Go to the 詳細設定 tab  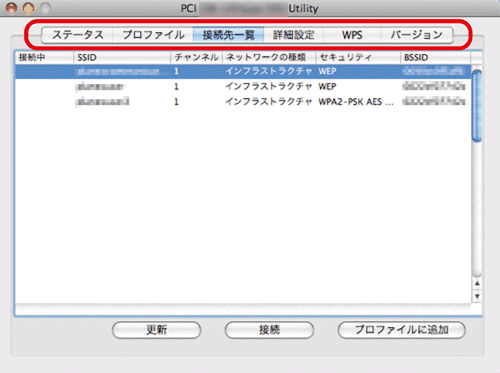coord(293,35)
